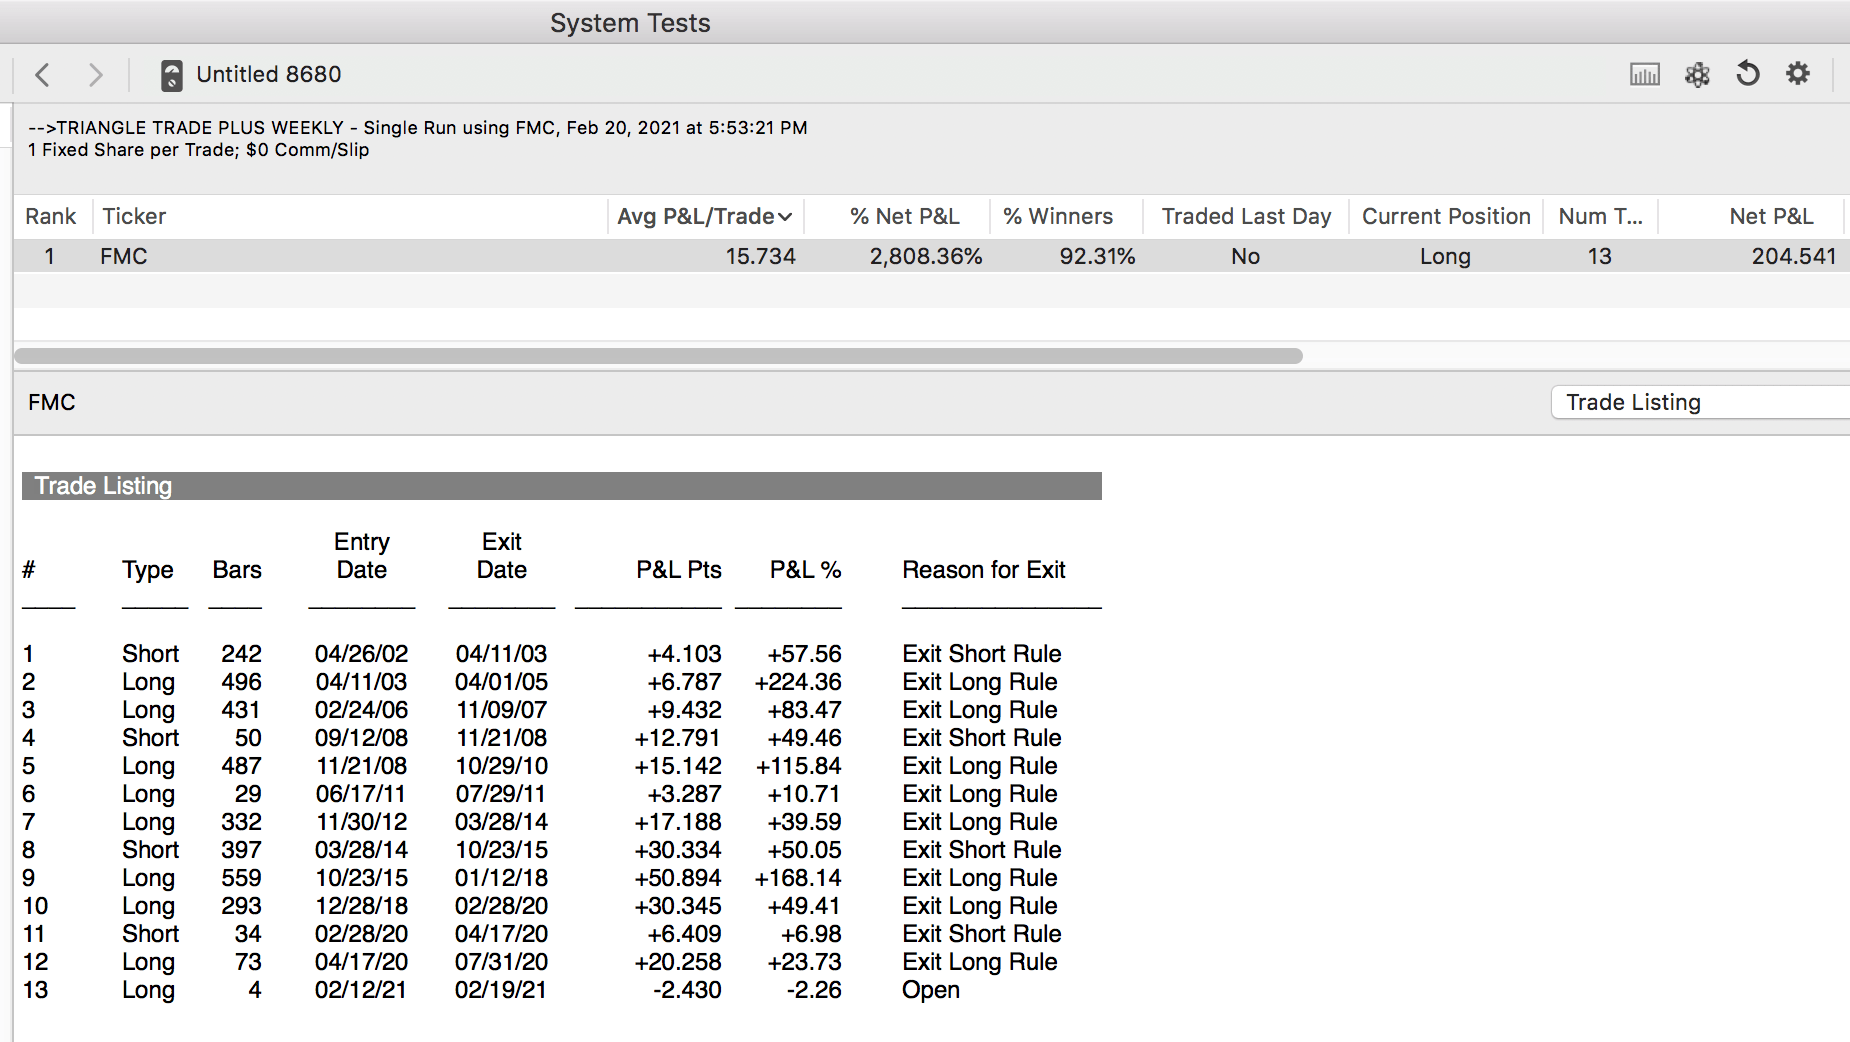Sort by Num T... column header
The width and height of the screenshot is (1850, 1042).
pyautogui.click(x=1600, y=216)
